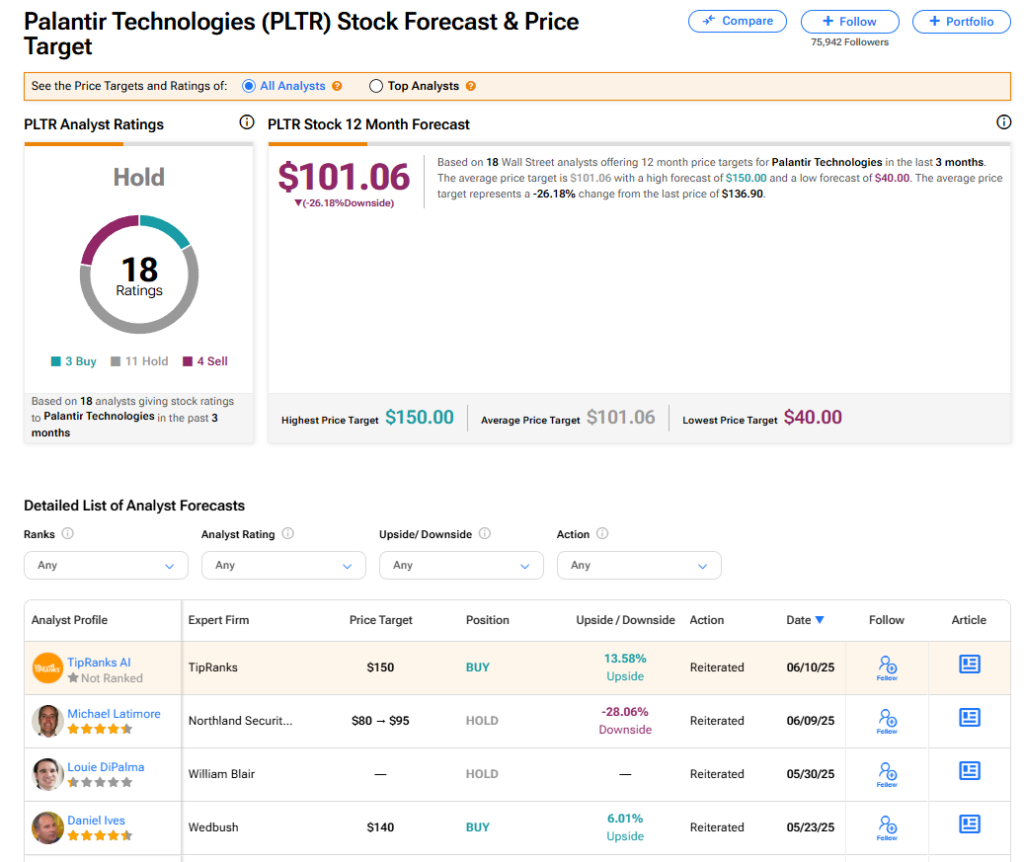Sort table by Date column
1024x862 pixels.
point(805,620)
